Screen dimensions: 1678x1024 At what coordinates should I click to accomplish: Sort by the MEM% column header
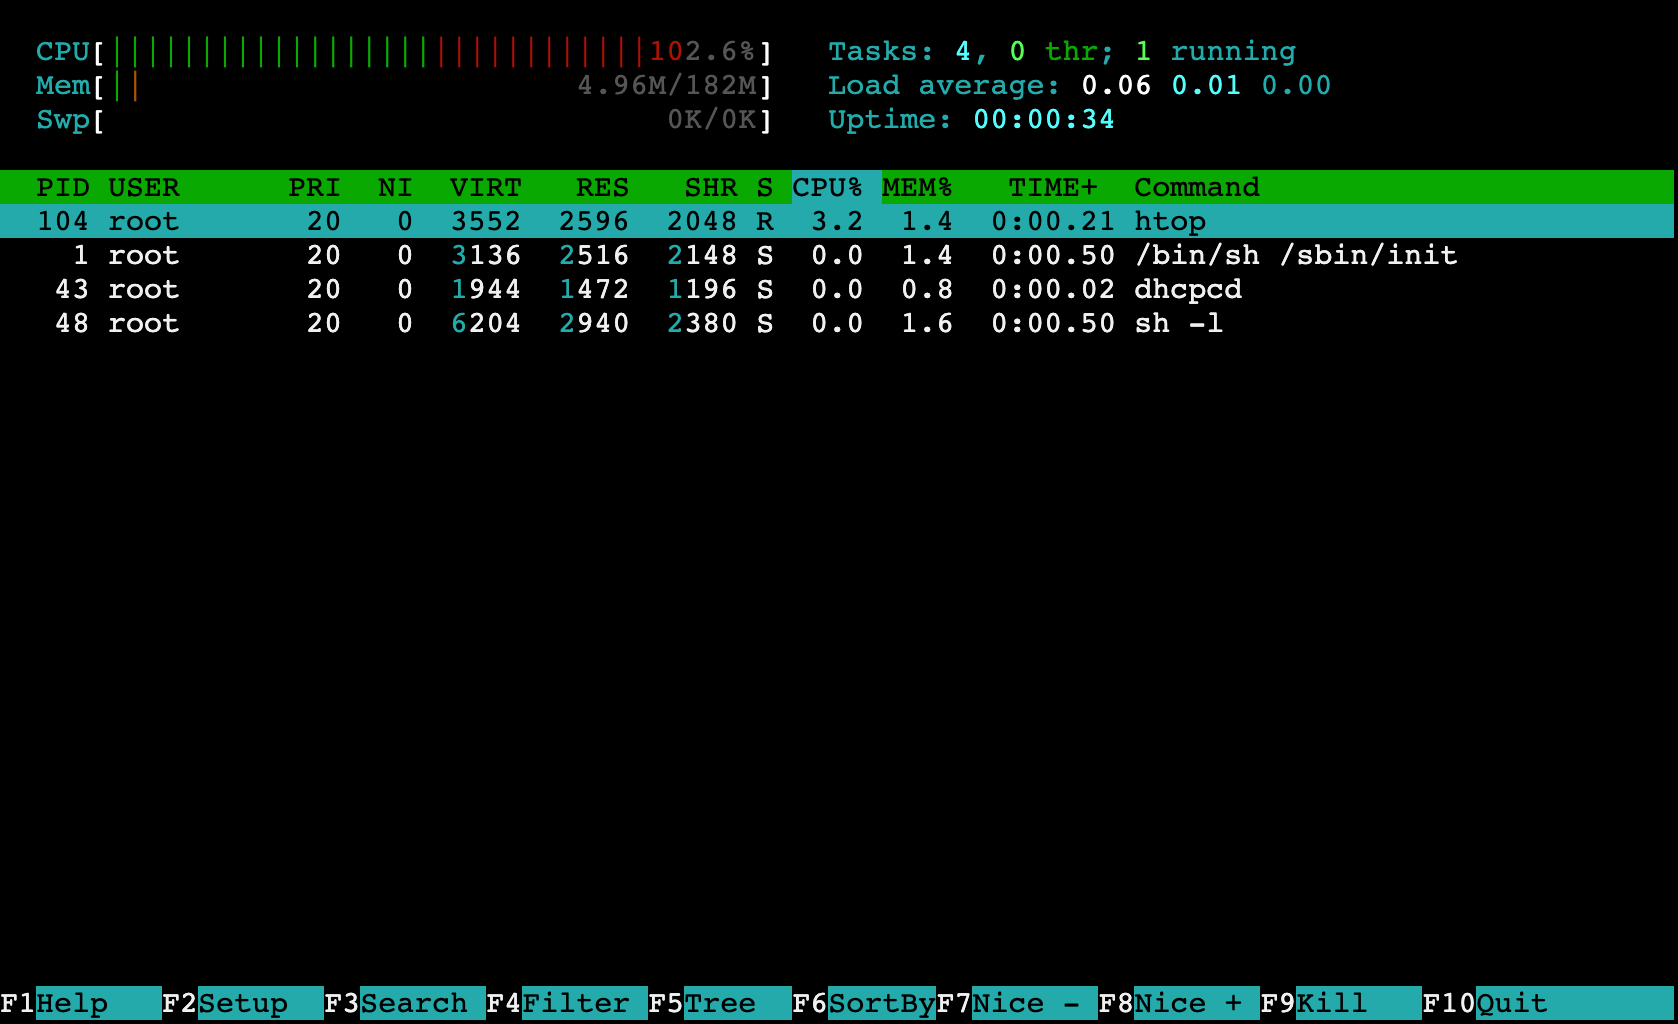[917, 187]
